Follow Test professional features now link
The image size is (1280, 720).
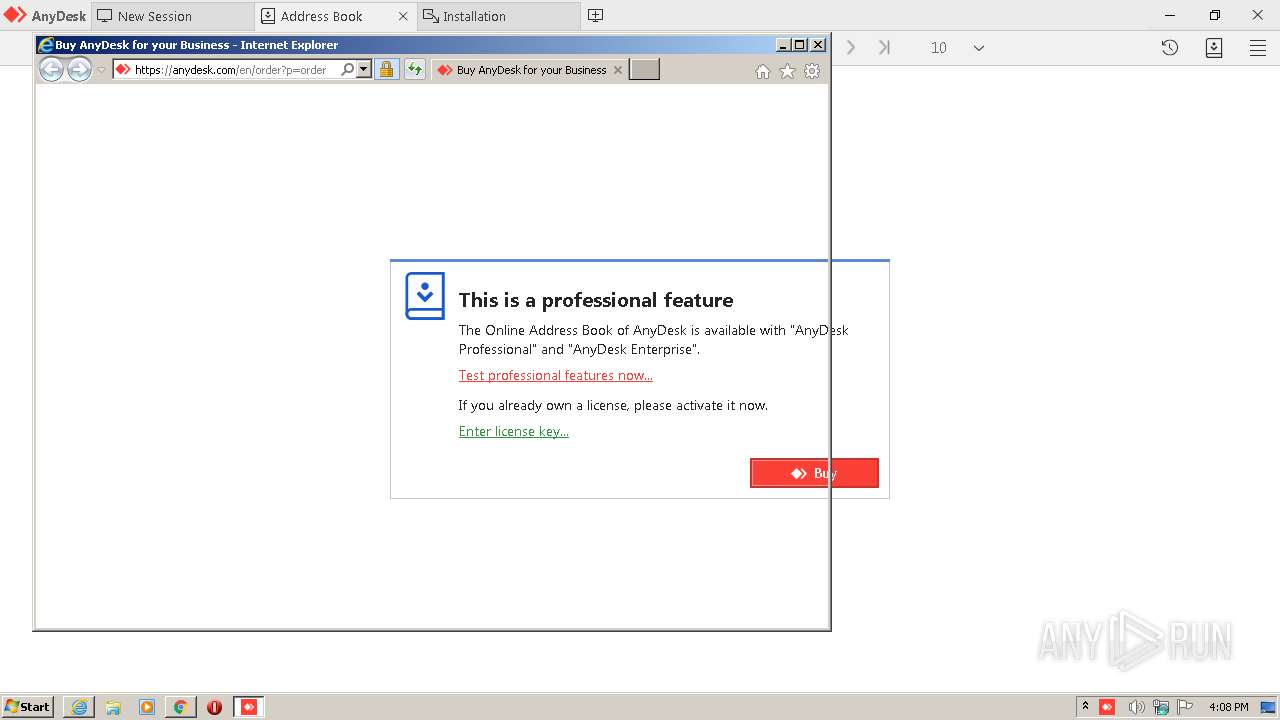[x=556, y=375]
